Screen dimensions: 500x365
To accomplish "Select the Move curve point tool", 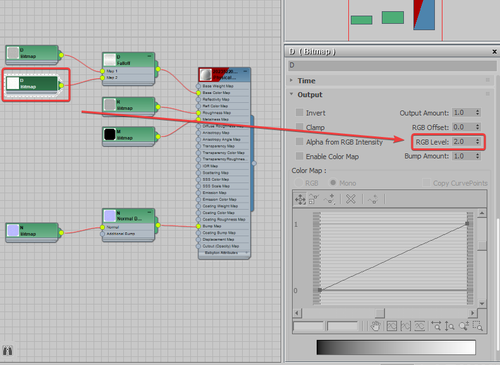I will pyautogui.click(x=300, y=200).
